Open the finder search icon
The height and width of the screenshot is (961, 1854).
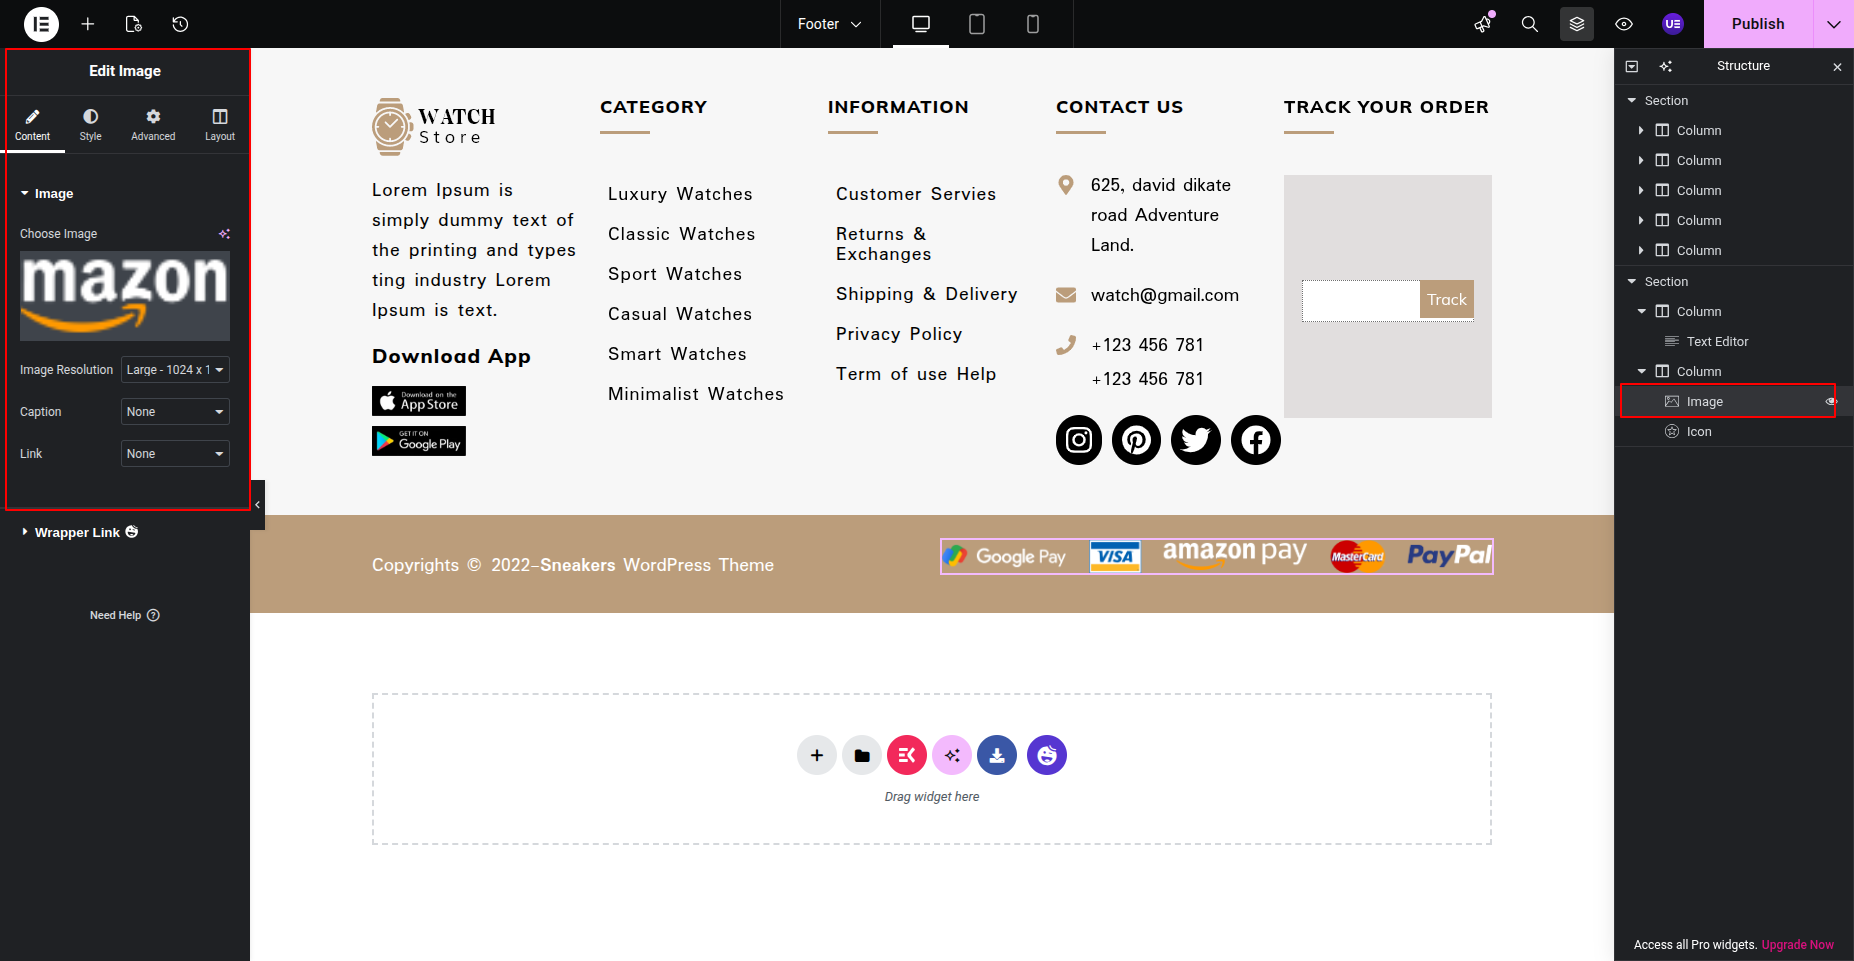point(1529,24)
